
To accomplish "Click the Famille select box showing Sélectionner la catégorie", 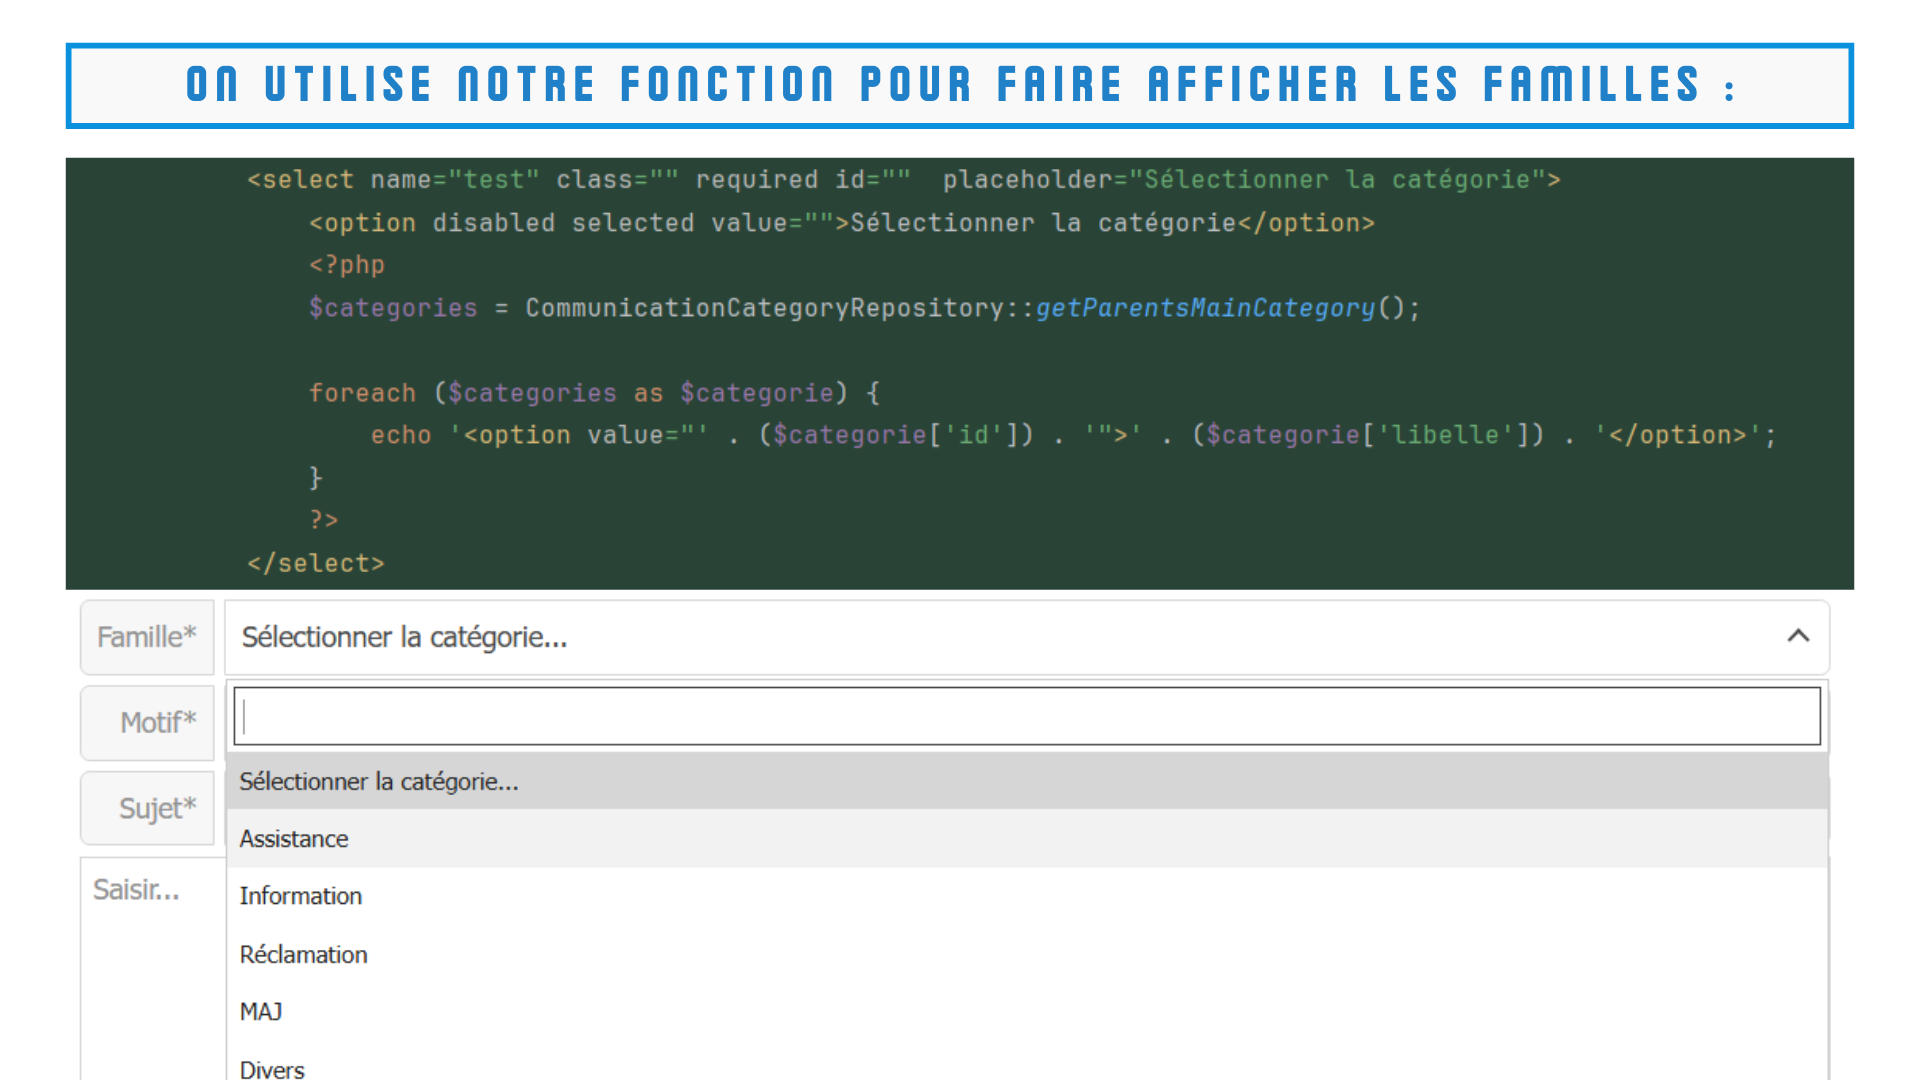I will [1000, 637].
